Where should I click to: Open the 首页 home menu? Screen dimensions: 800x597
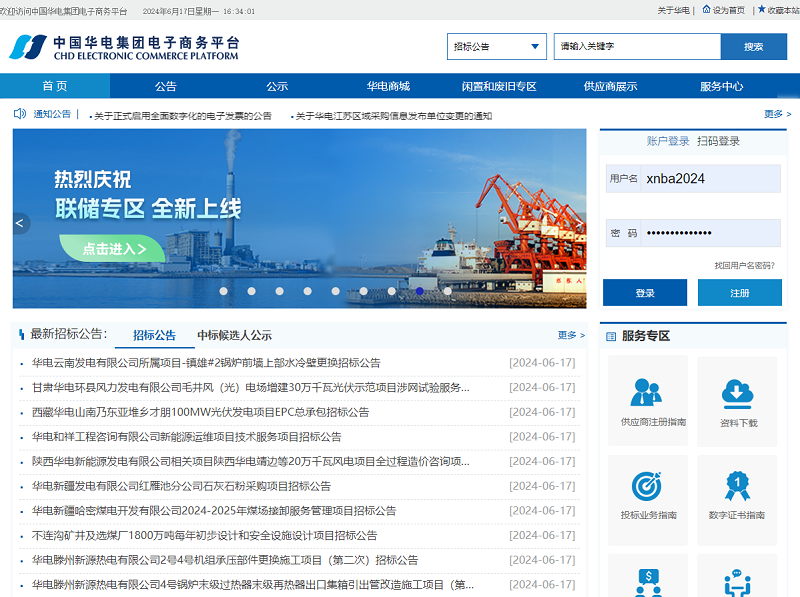(55, 86)
